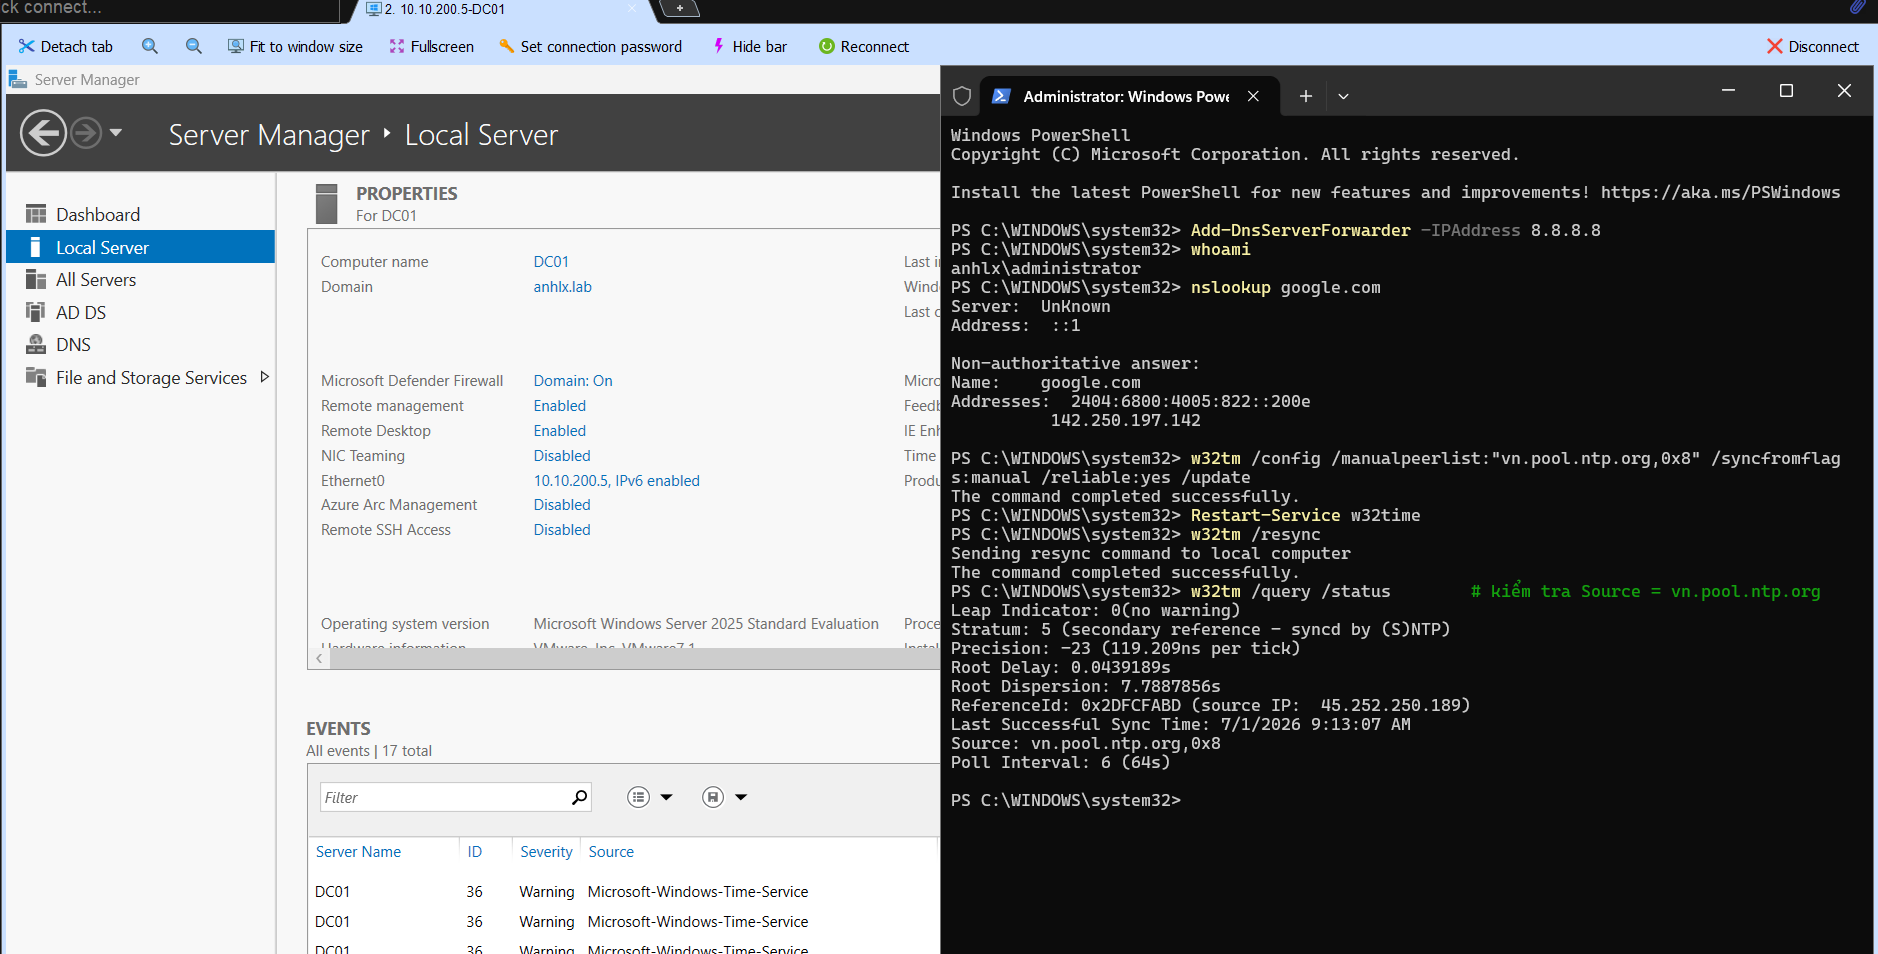Viewport: 1878px width, 954px height.
Task: Zoom out with second magnifier icon
Action: 194,46
